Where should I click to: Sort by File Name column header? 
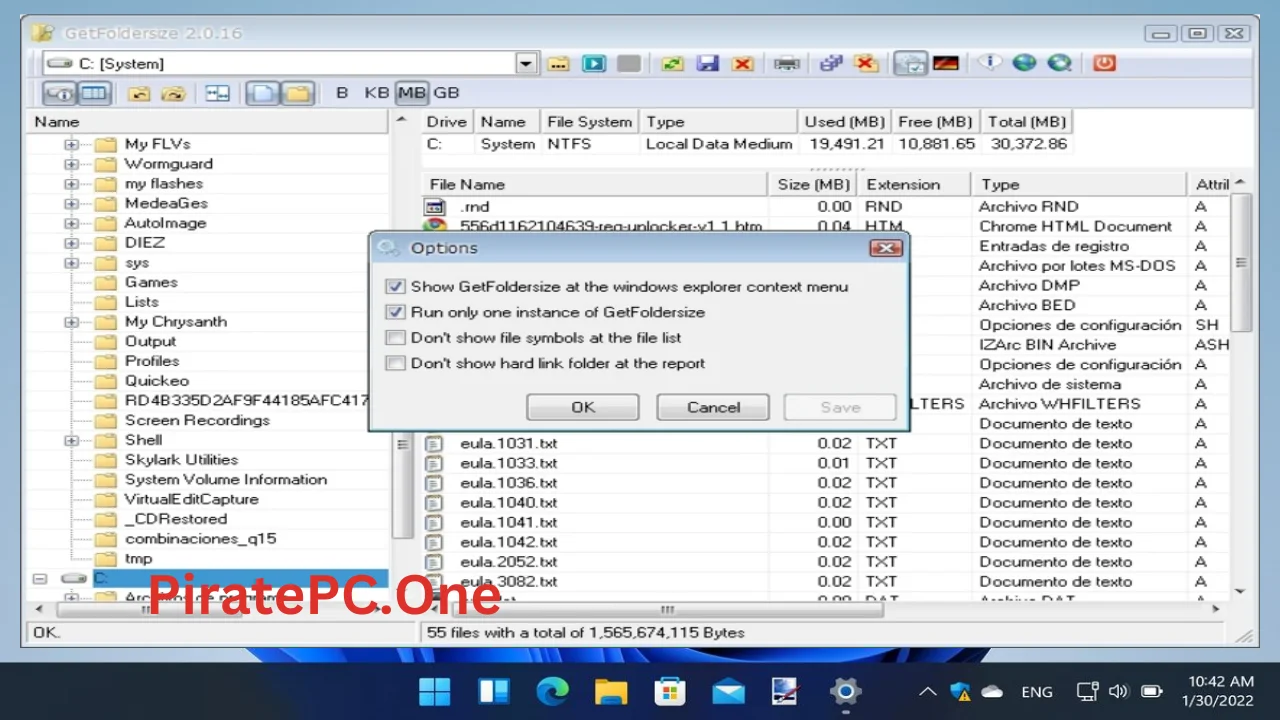(595, 184)
